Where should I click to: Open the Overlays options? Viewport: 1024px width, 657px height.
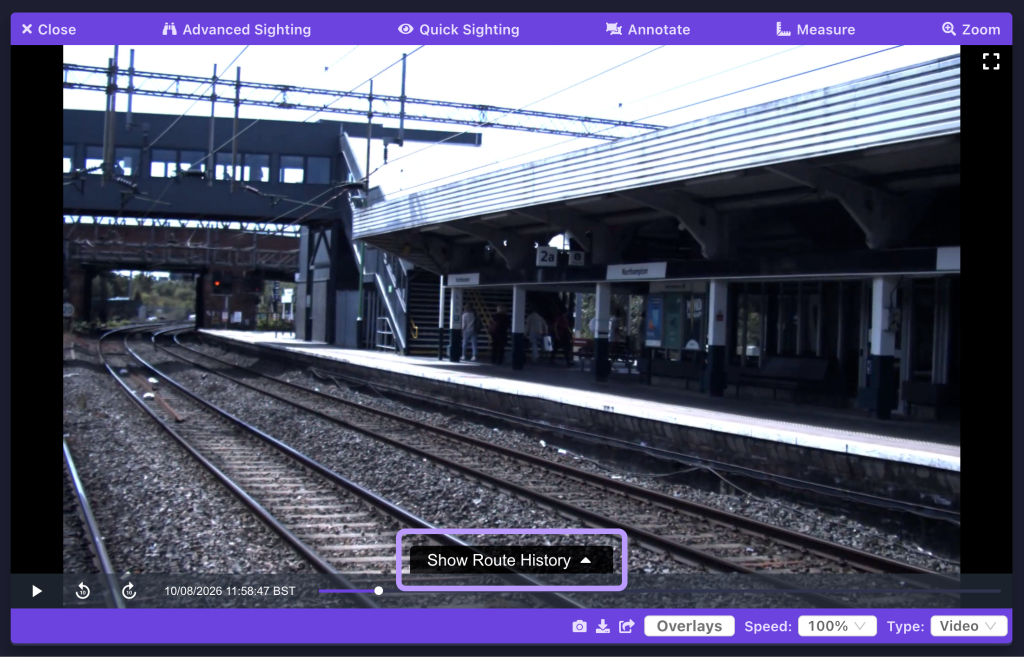(689, 626)
